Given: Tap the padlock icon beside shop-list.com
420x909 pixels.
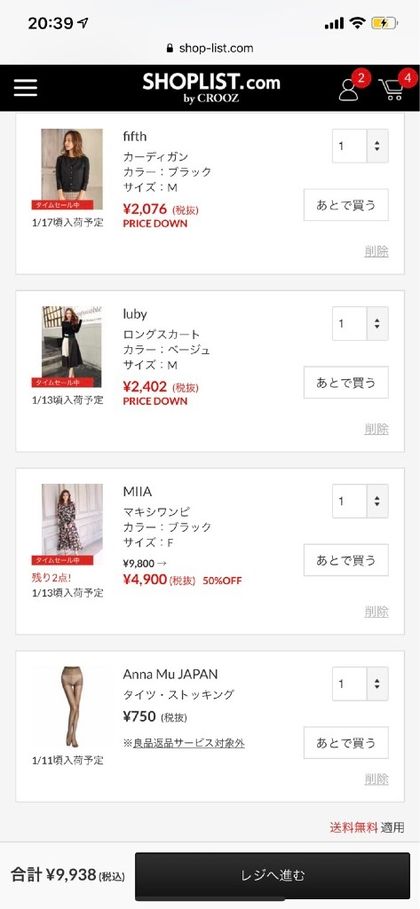Looking at the screenshot, I should pos(170,48).
